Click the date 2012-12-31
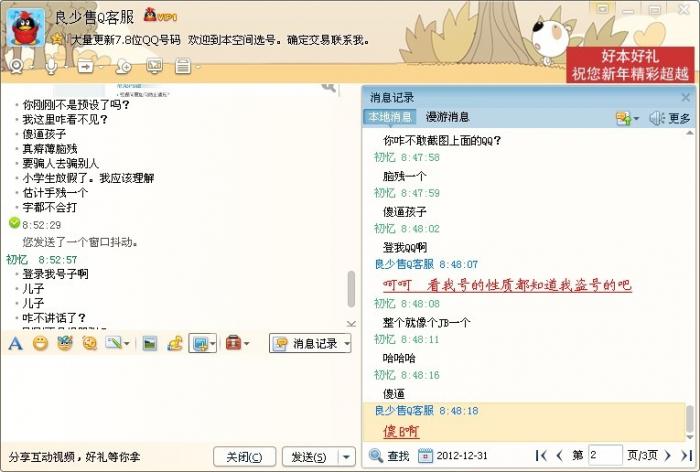700x472 pixels. tap(462, 455)
